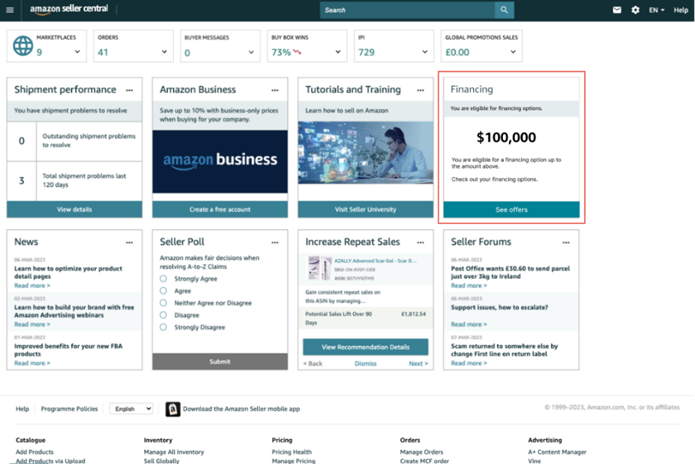Click Manage All Inventory footer link

click(x=174, y=452)
